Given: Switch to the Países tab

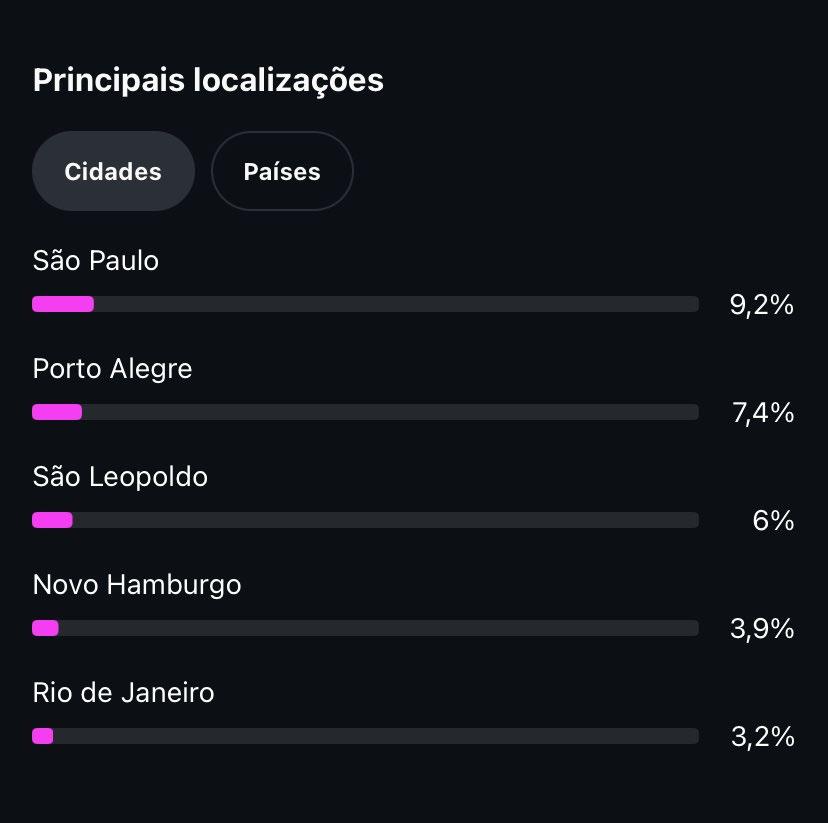Looking at the screenshot, I should point(282,171).
